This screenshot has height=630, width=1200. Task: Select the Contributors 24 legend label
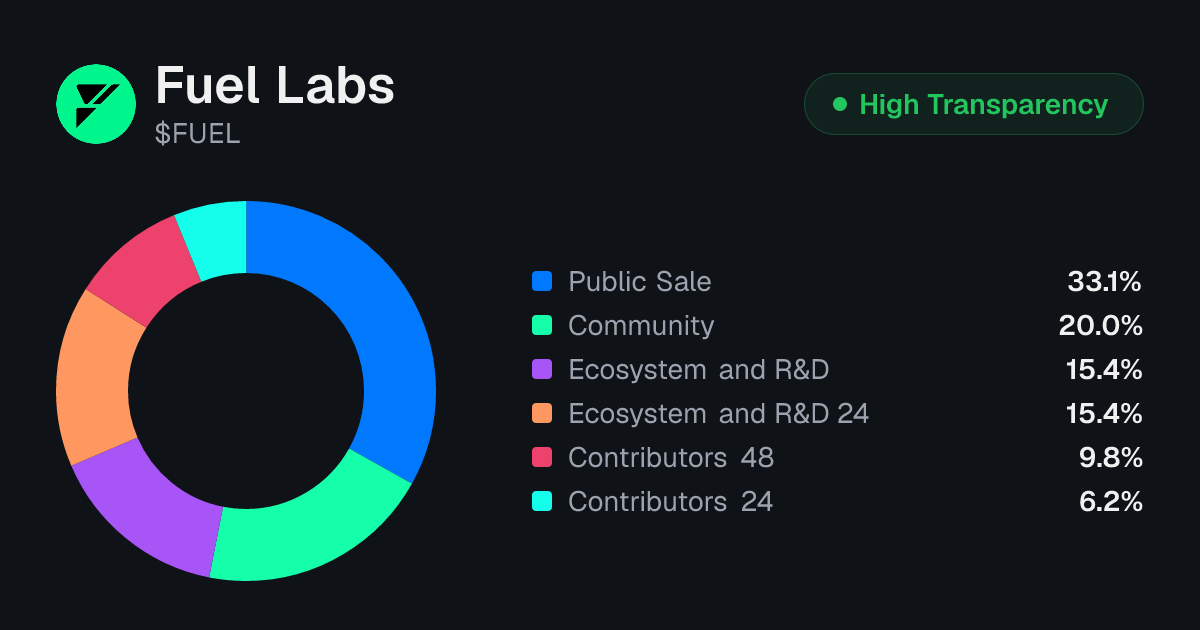[x=670, y=502]
